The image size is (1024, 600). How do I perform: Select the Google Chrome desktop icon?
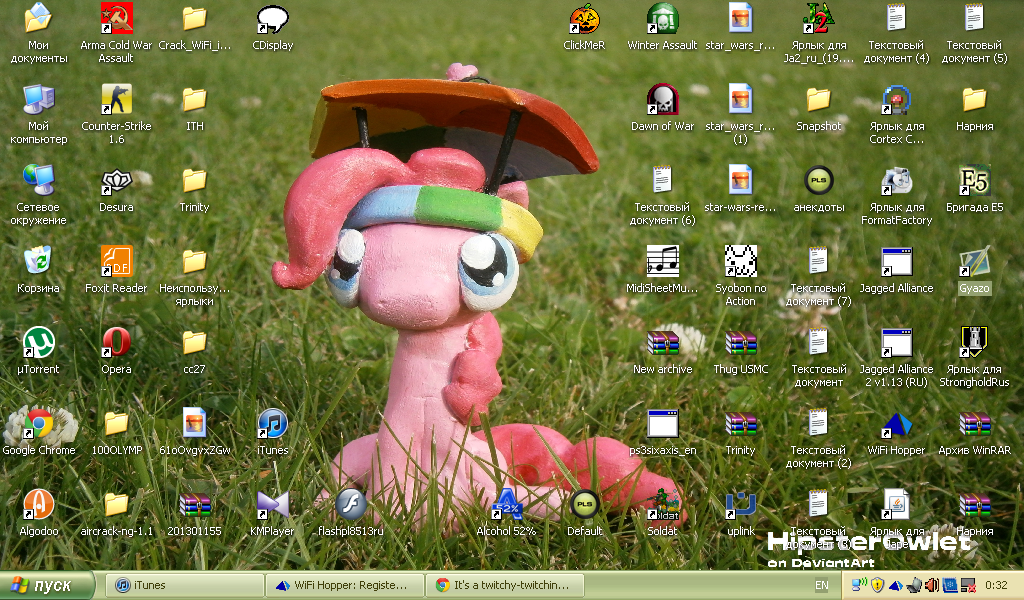pyautogui.click(x=39, y=423)
